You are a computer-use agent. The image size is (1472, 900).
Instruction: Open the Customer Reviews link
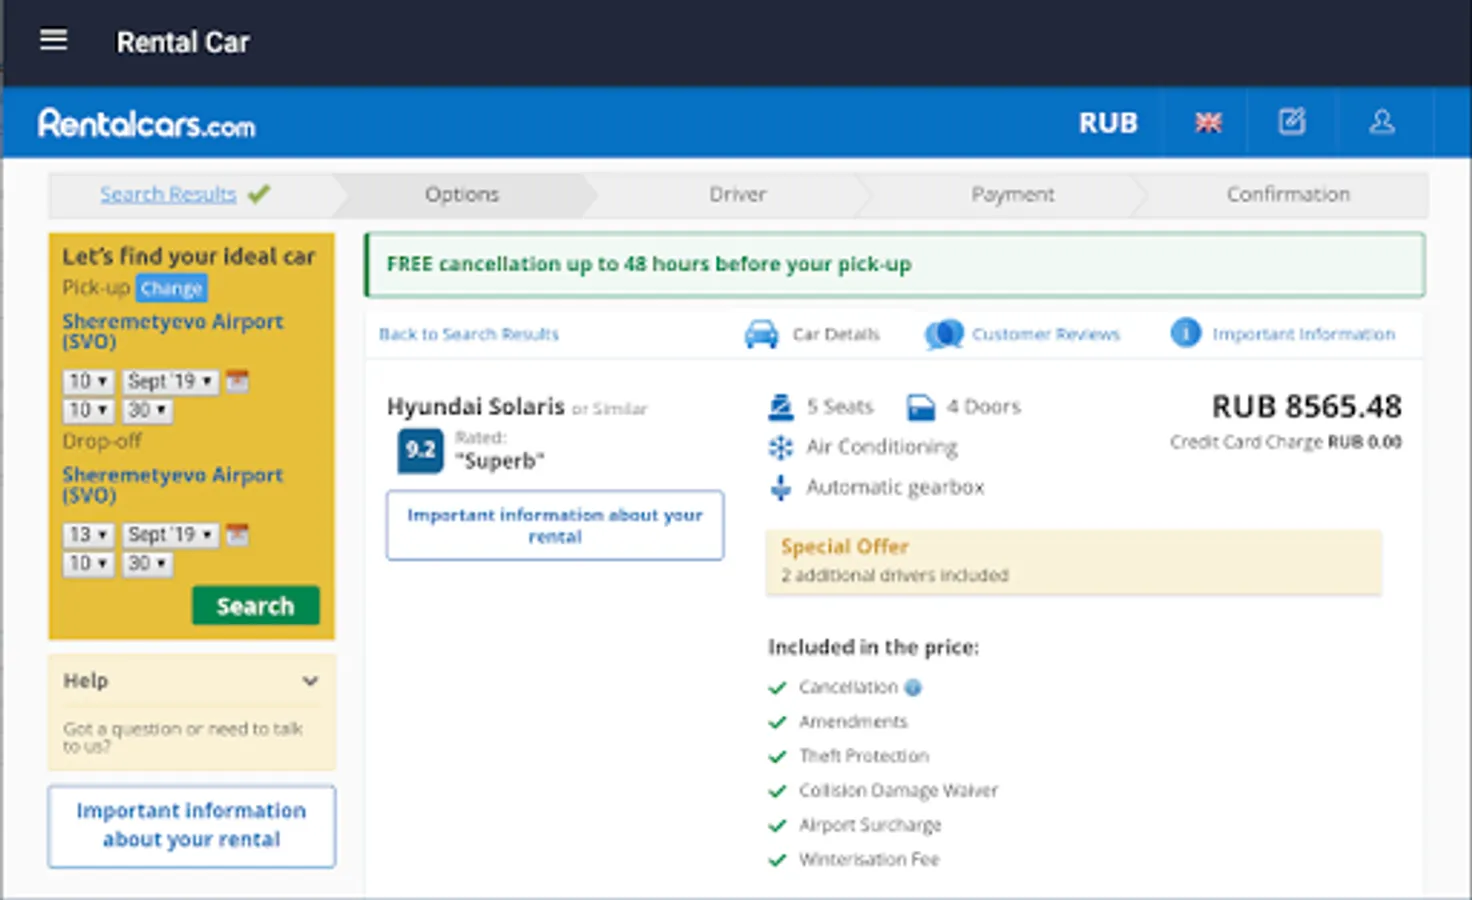[x=1046, y=334]
